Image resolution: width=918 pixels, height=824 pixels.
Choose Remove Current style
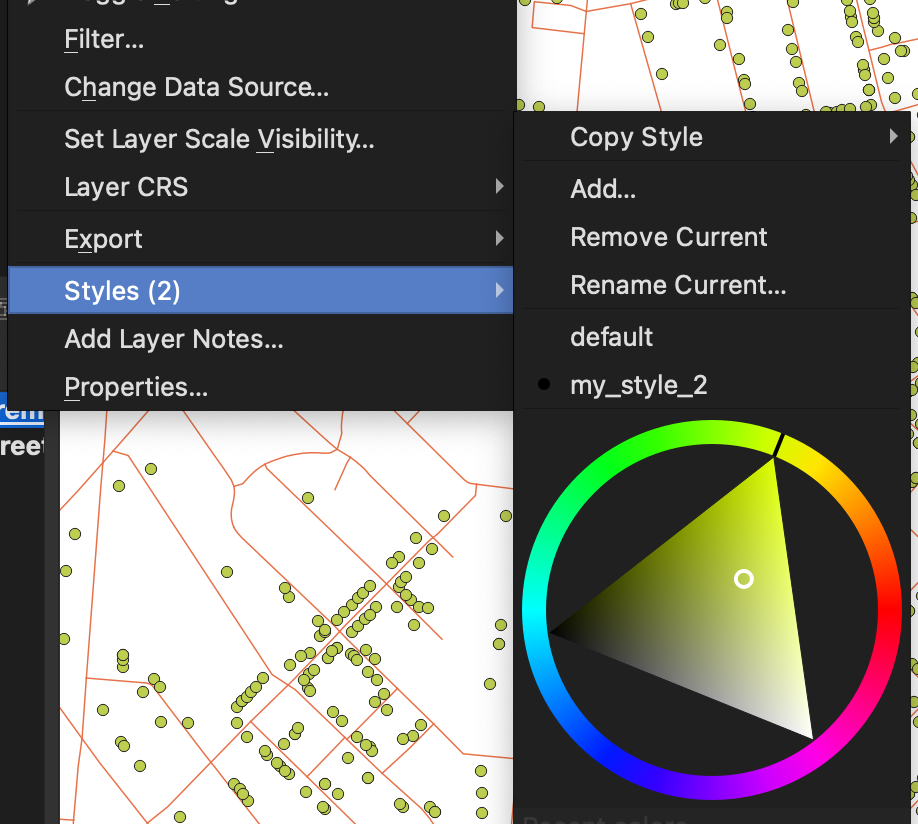668,237
